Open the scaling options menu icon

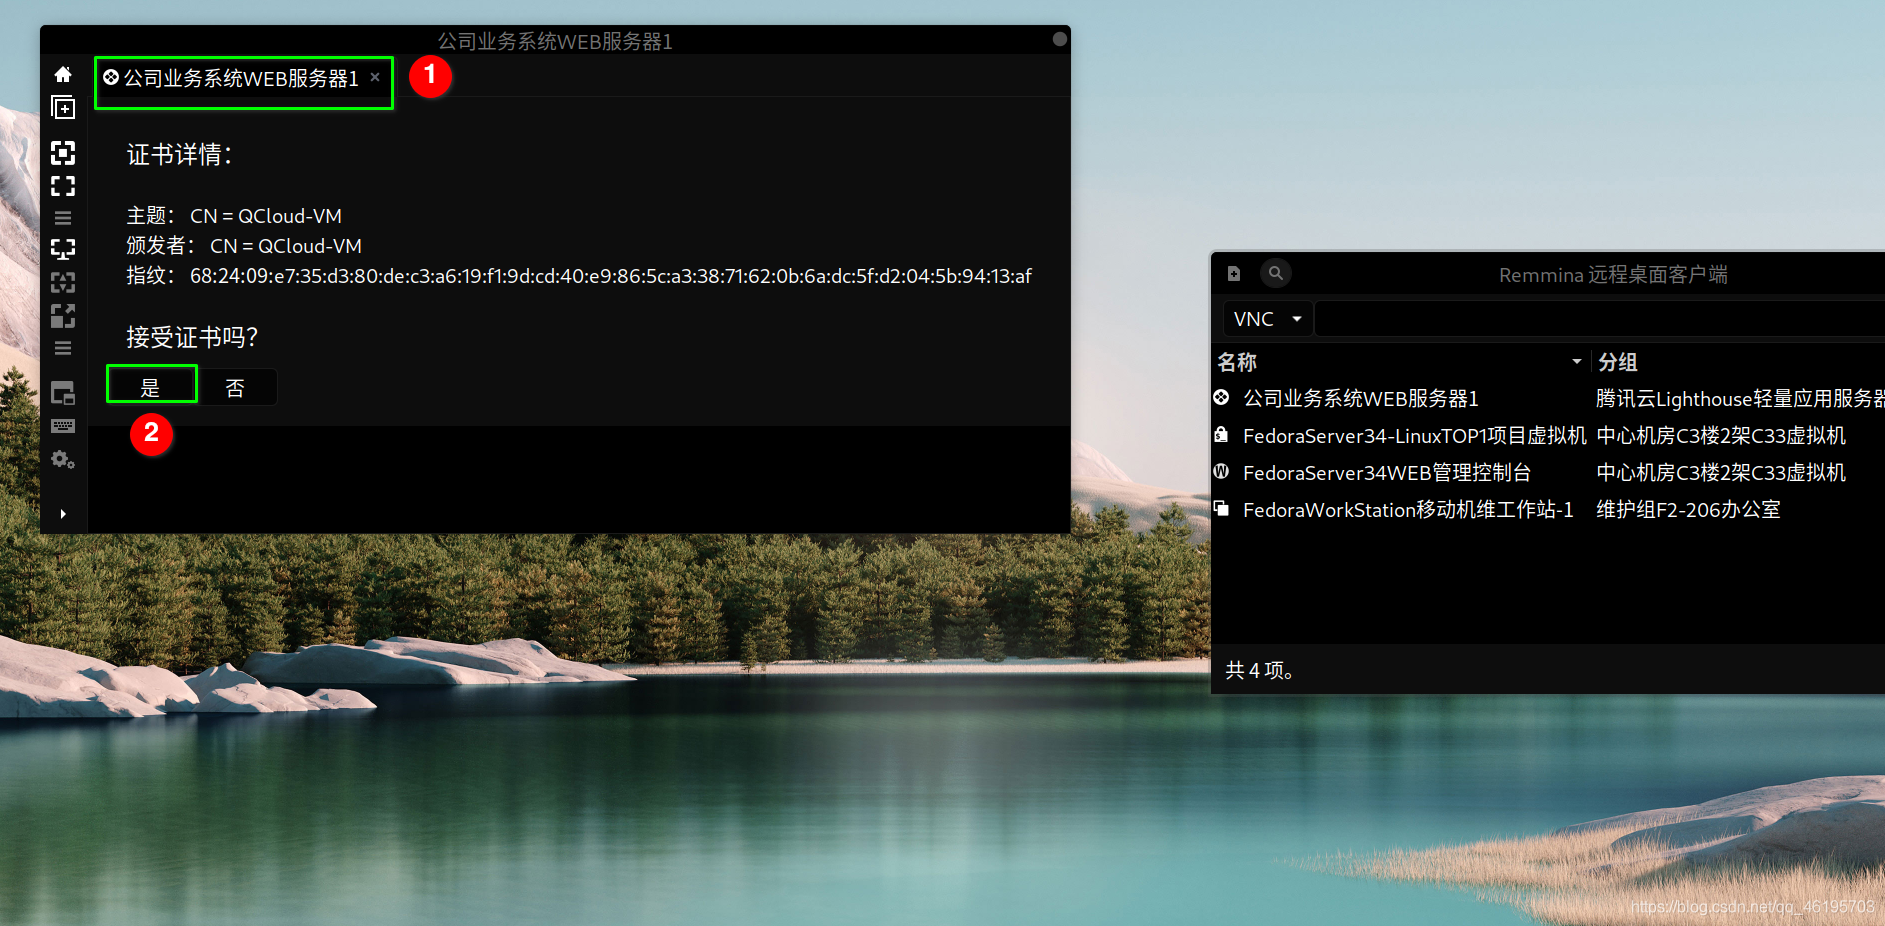[x=63, y=349]
